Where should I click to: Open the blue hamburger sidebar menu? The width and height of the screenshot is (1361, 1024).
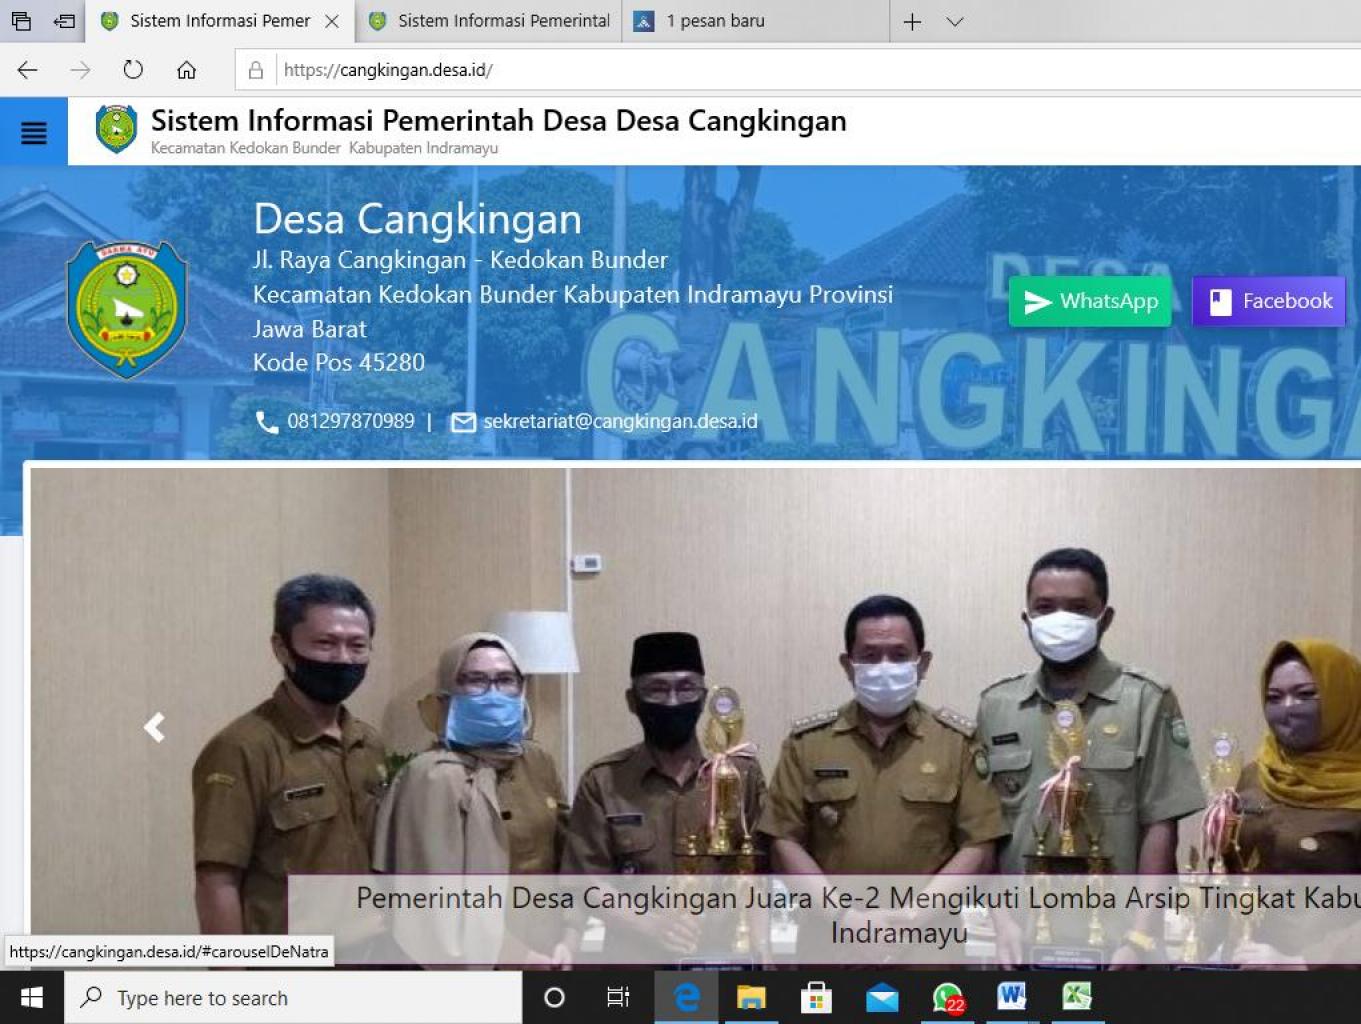point(33,132)
